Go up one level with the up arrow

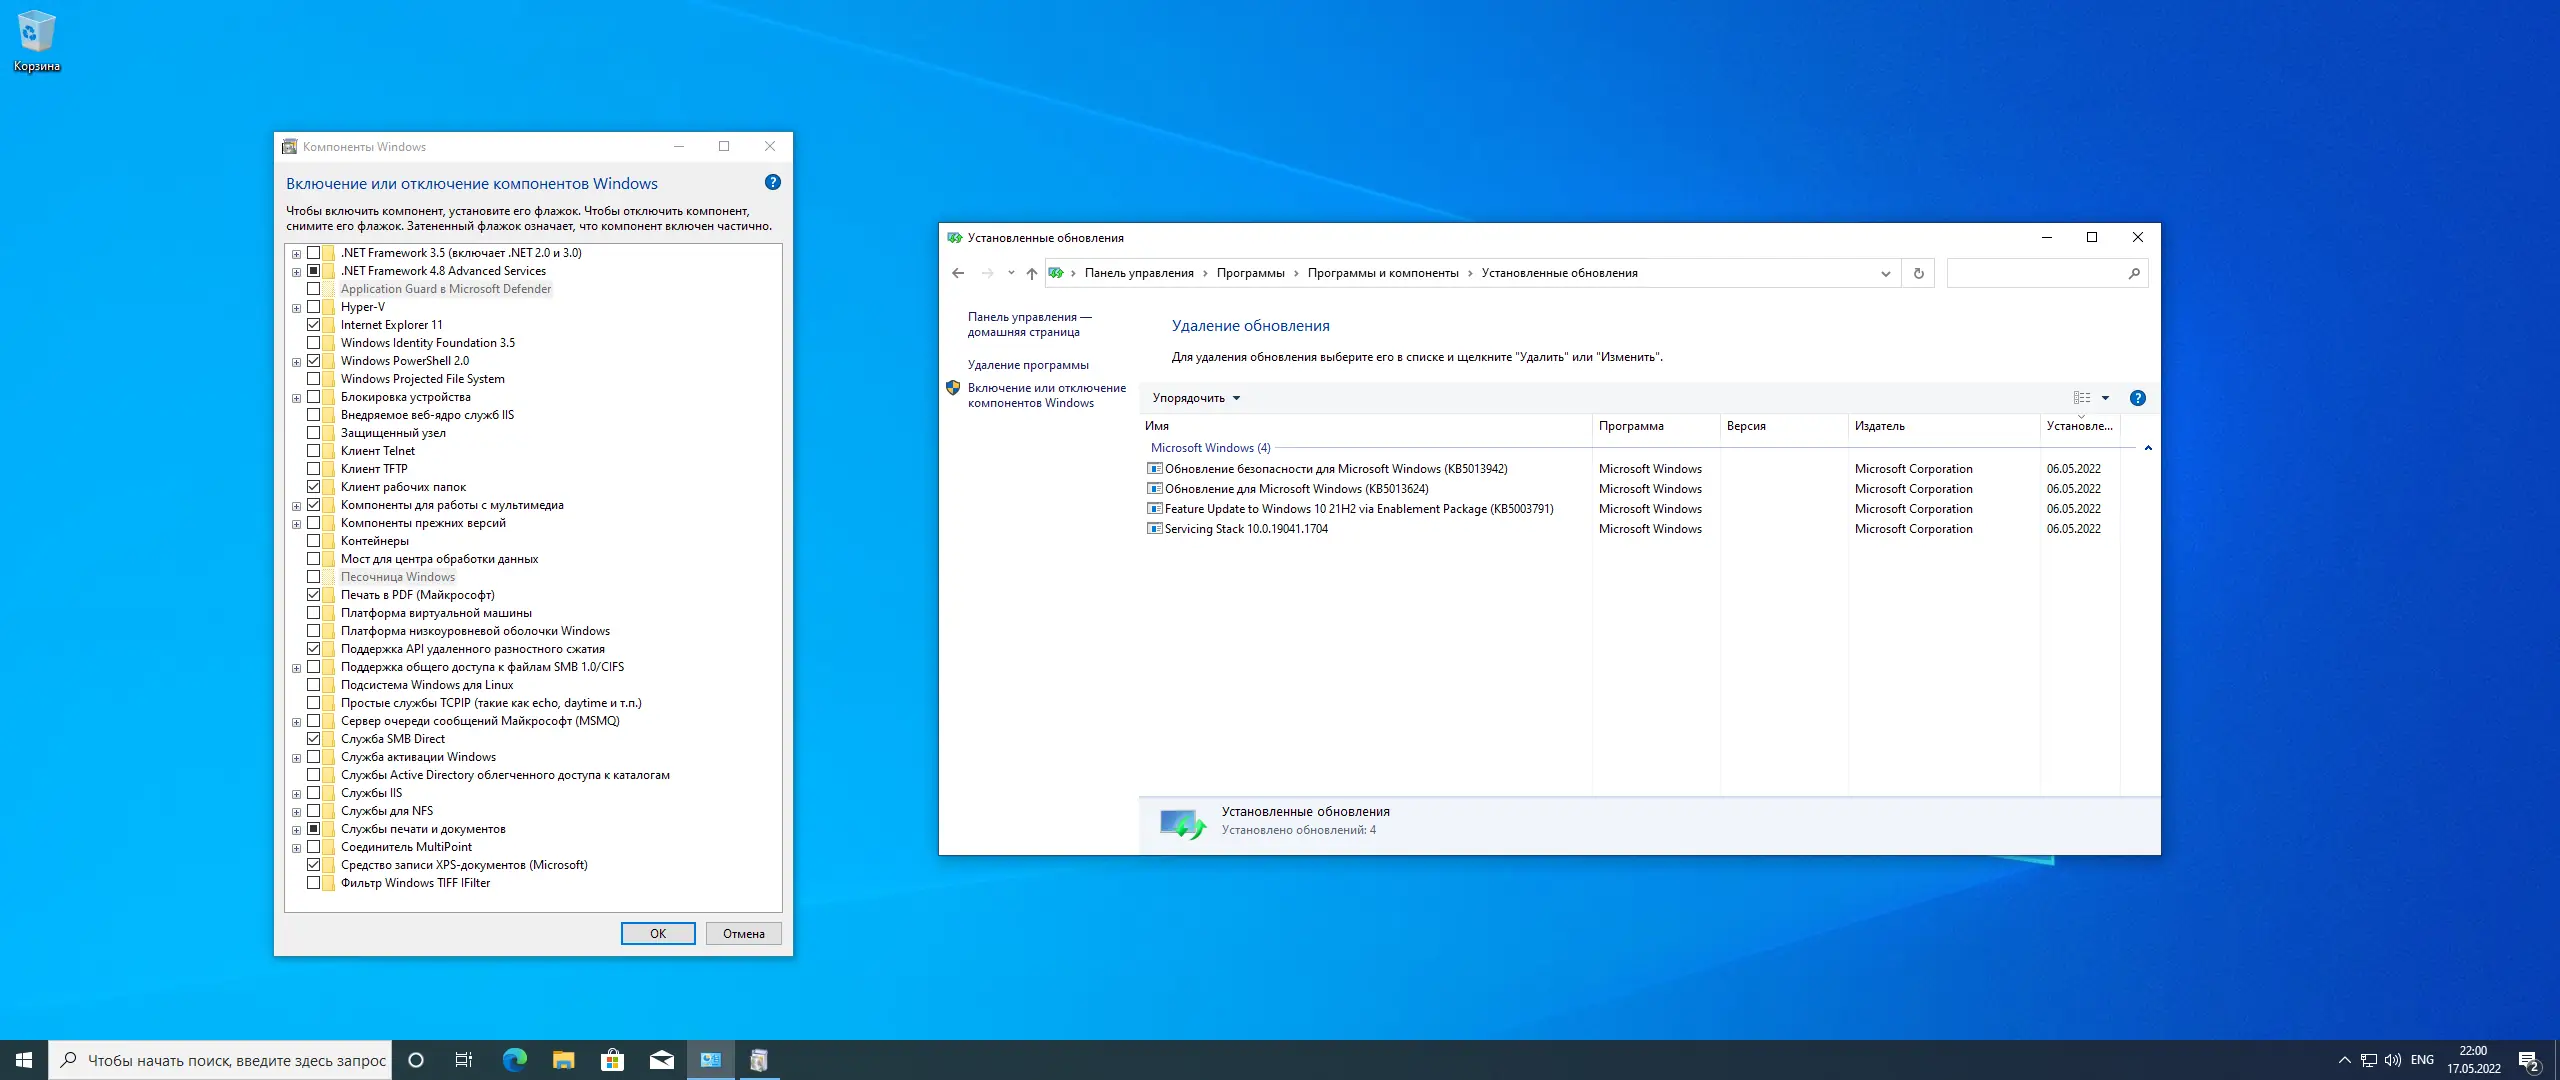click(1031, 273)
